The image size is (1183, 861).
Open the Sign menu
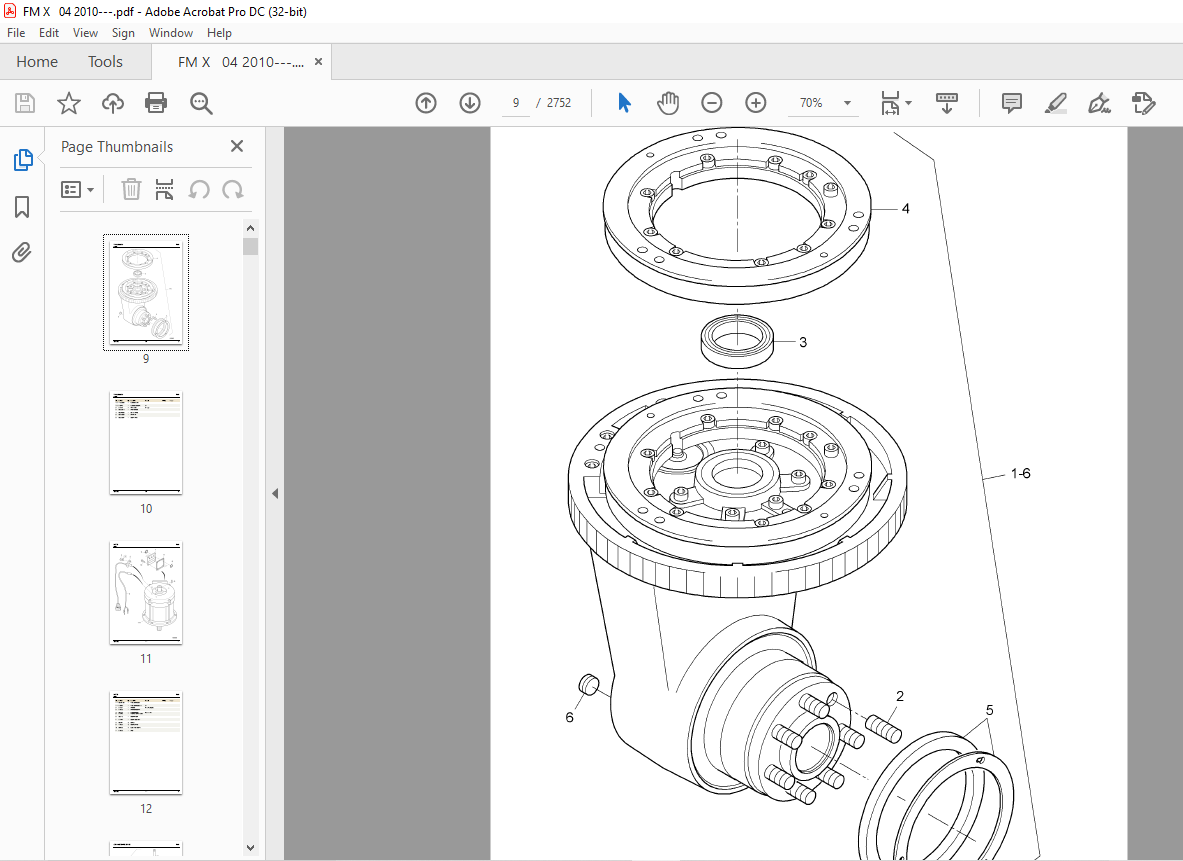click(x=123, y=32)
